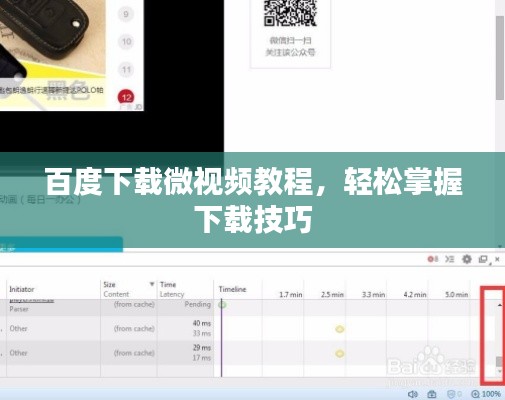Open the 100% zoom control
Image resolution: width=505 pixels, height=400 pixels.
coord(486,394)
